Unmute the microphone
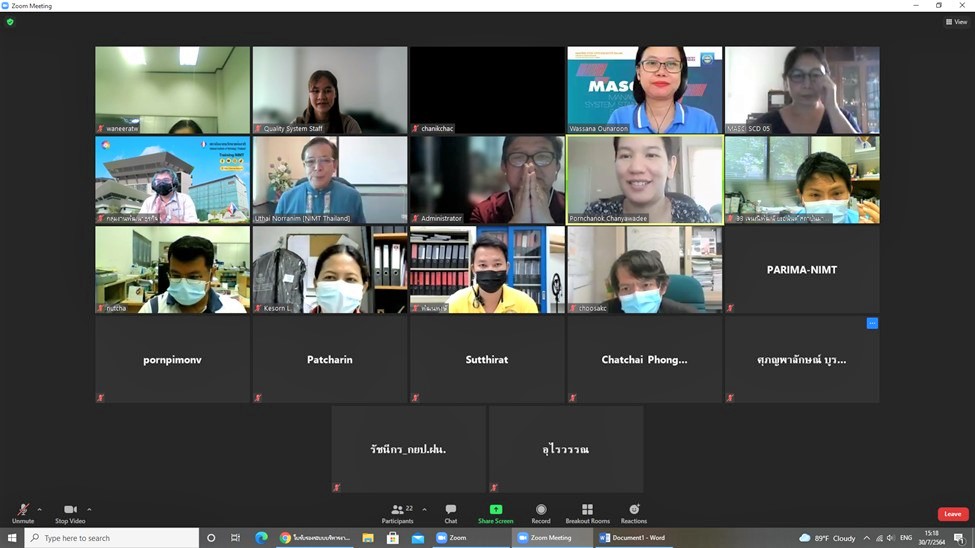 [22, 513]
